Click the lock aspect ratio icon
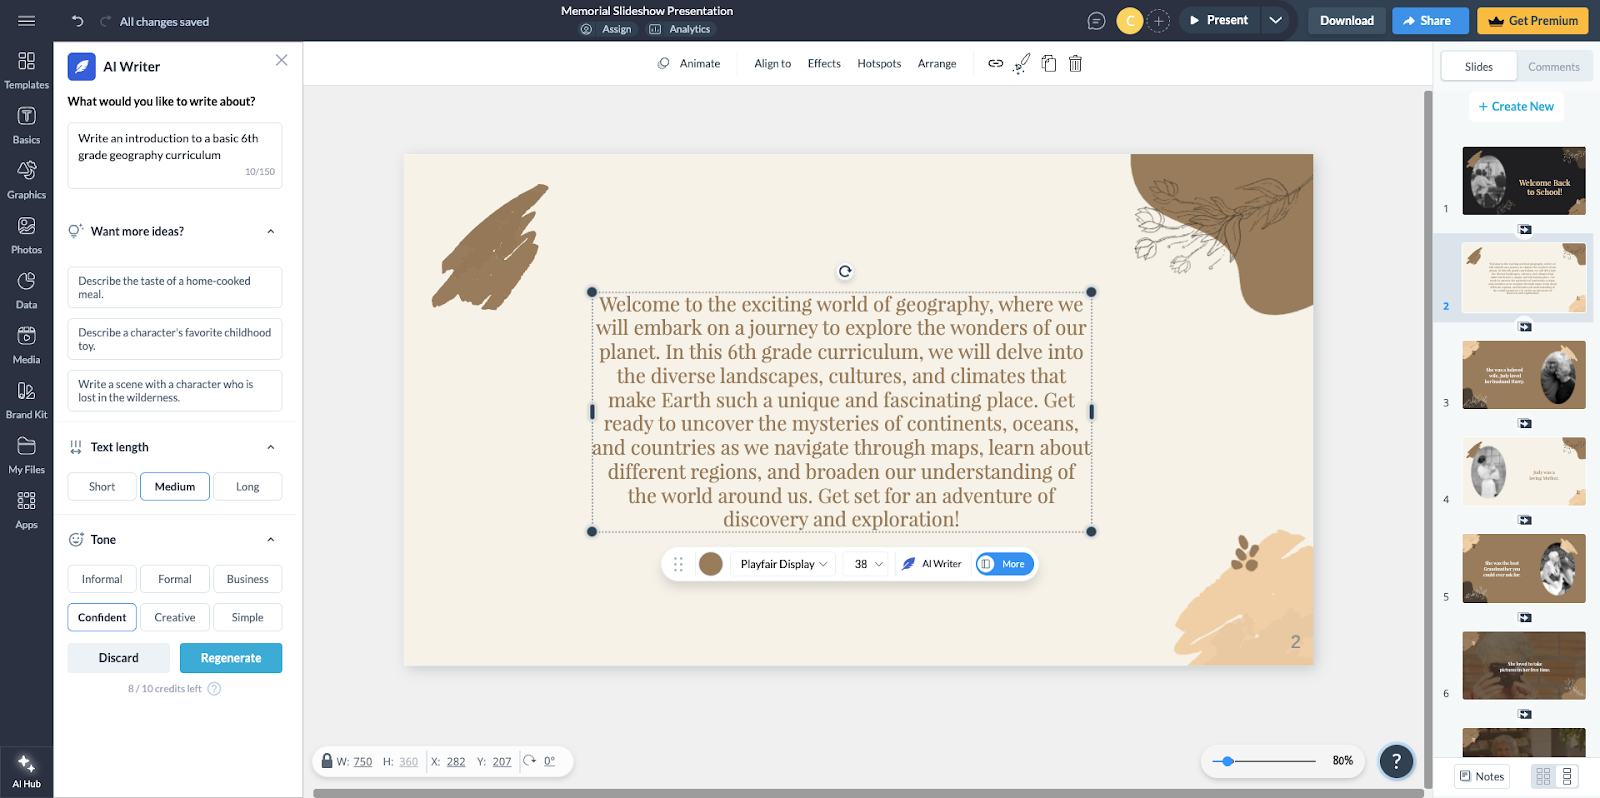The image size is (1600, 798). (326, 761)
